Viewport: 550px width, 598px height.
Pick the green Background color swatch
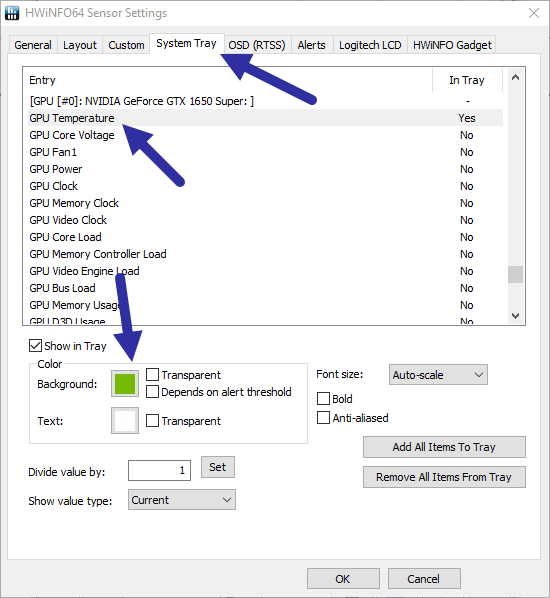pyautogui.click(x=125, y=384)
